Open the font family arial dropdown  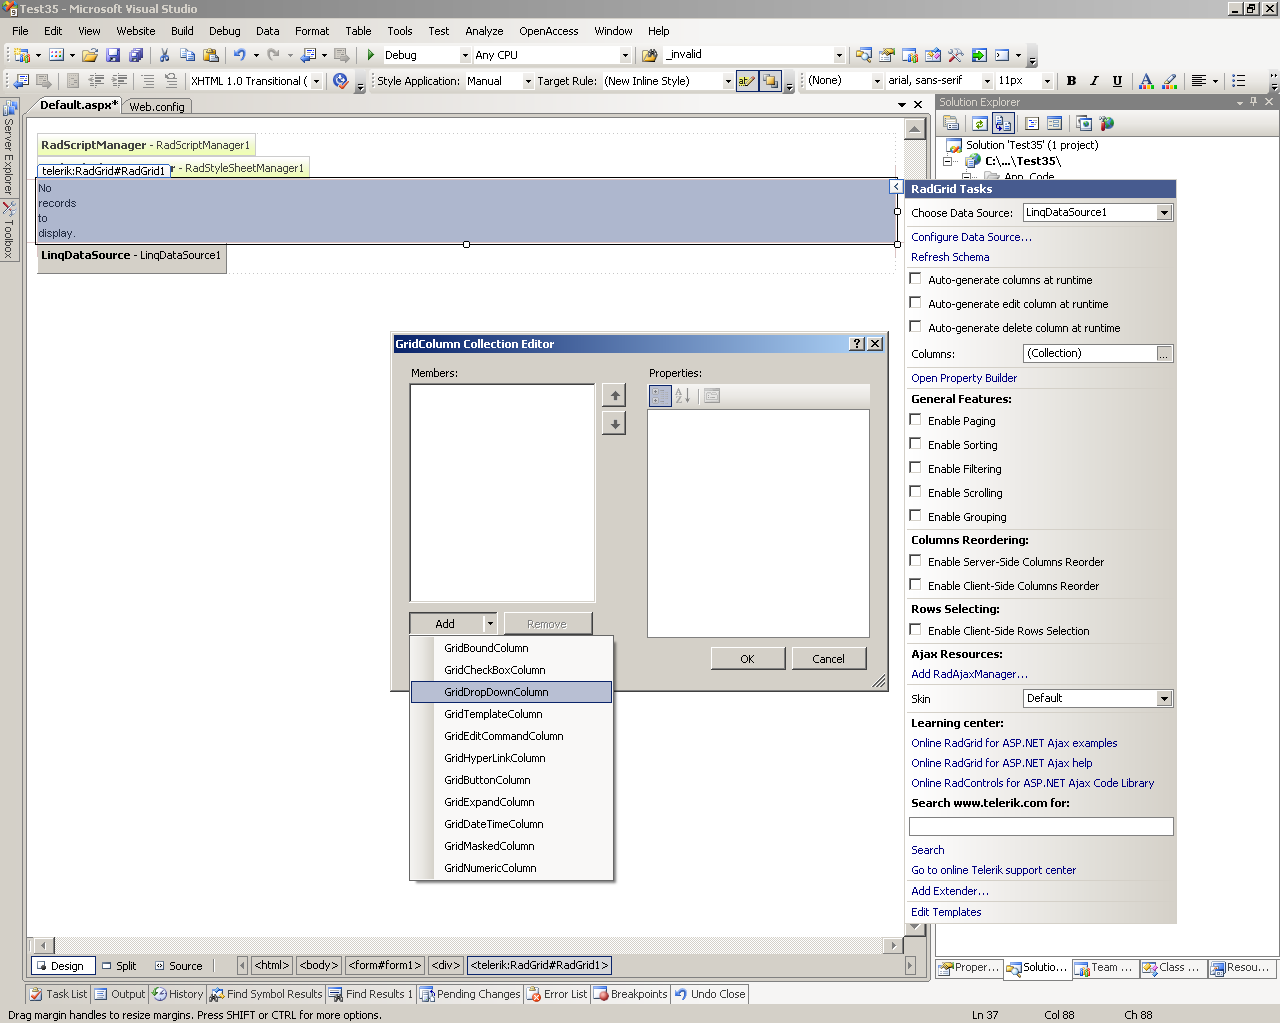point(987,81)
